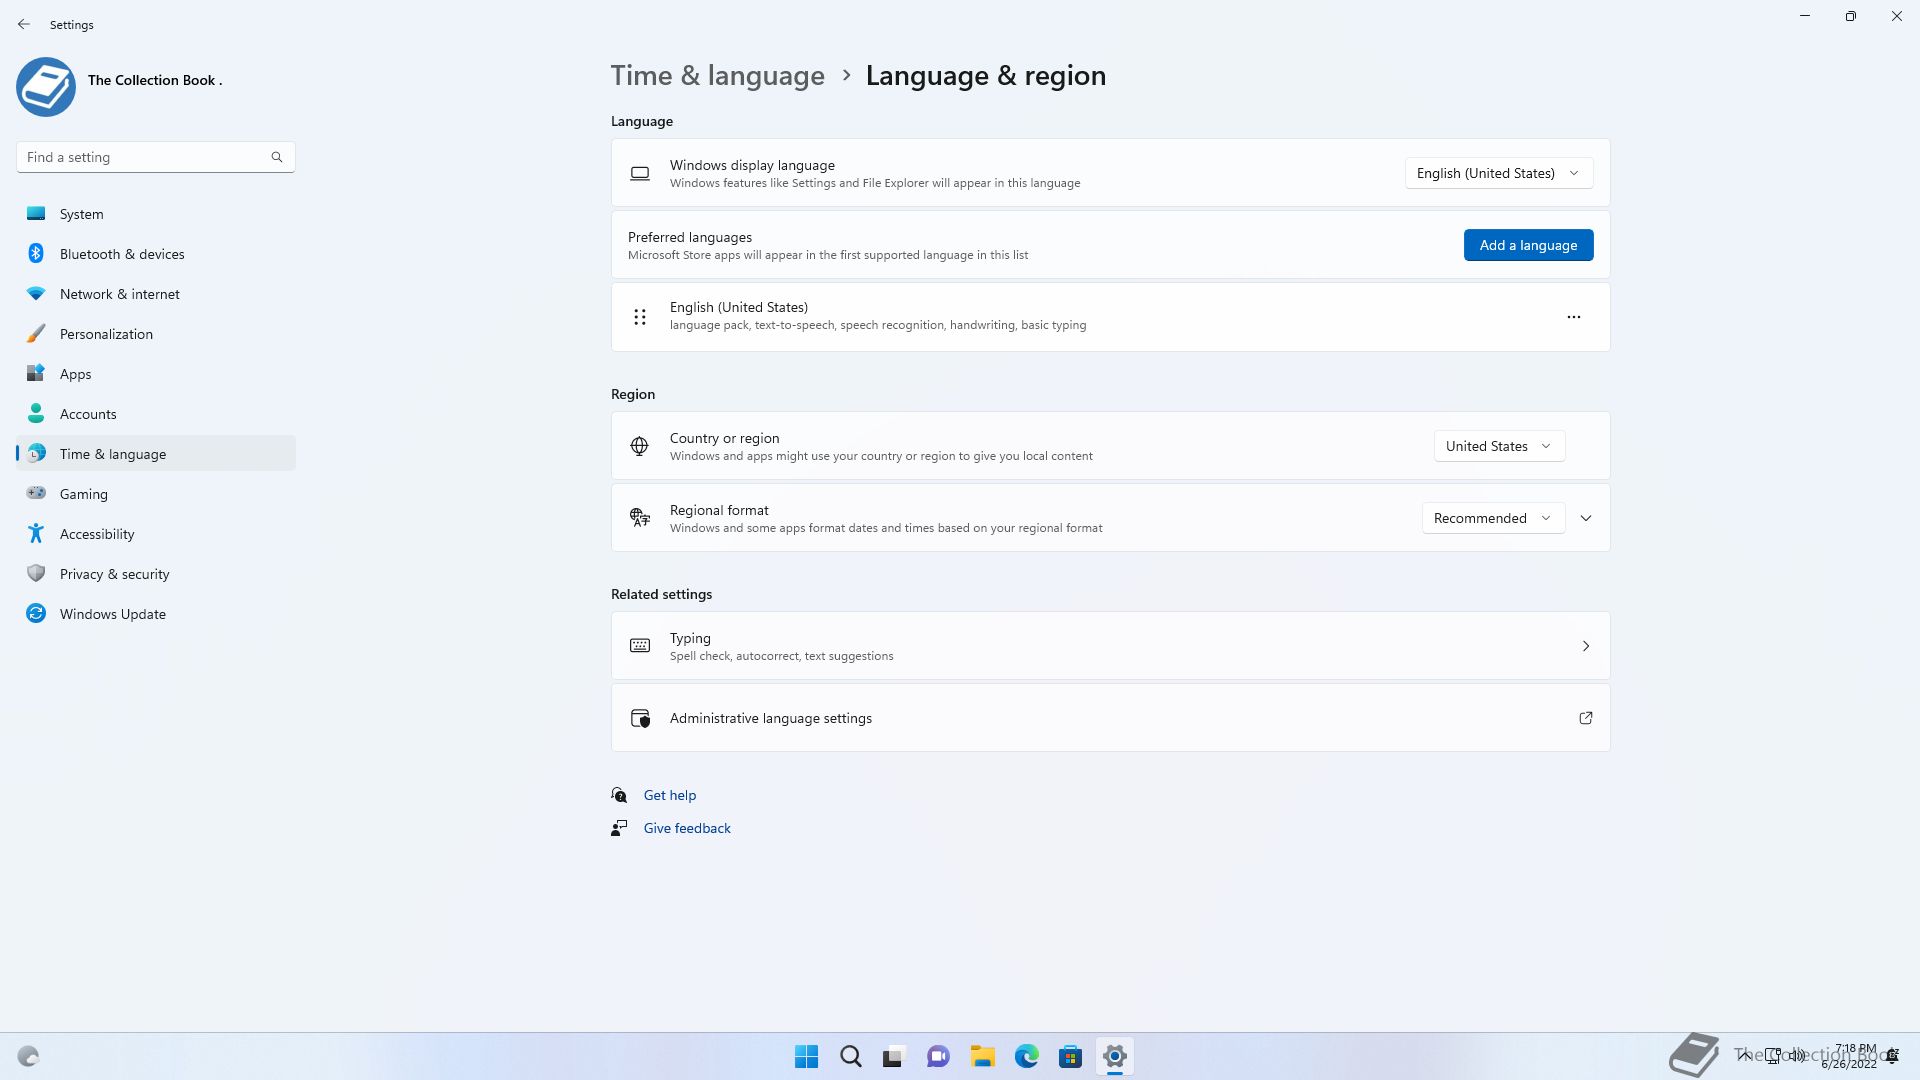Open the Windows display language dropdown

click(x=1498, y=173)
